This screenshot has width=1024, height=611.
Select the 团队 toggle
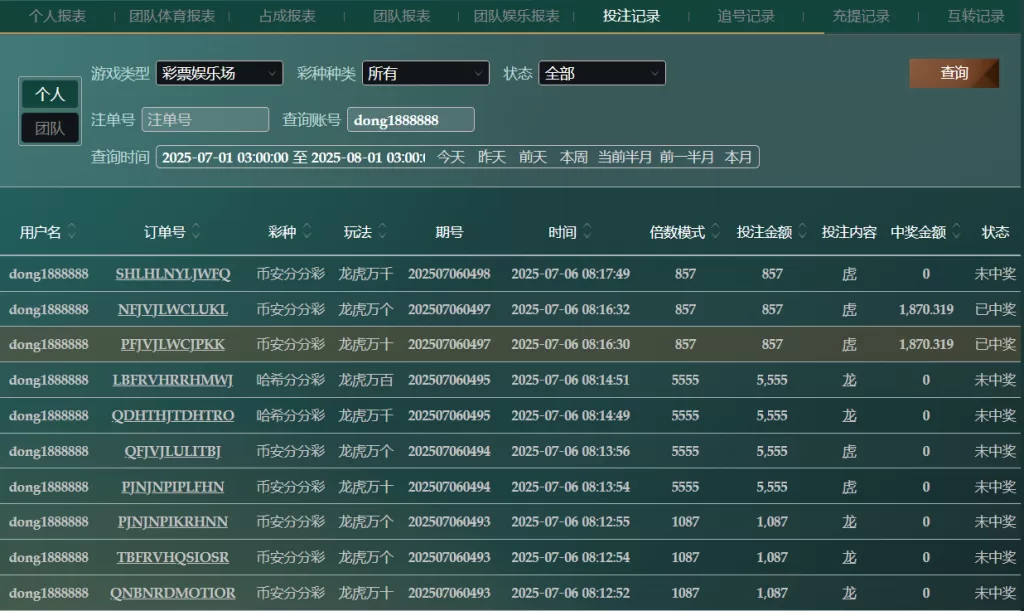[50, 128]
